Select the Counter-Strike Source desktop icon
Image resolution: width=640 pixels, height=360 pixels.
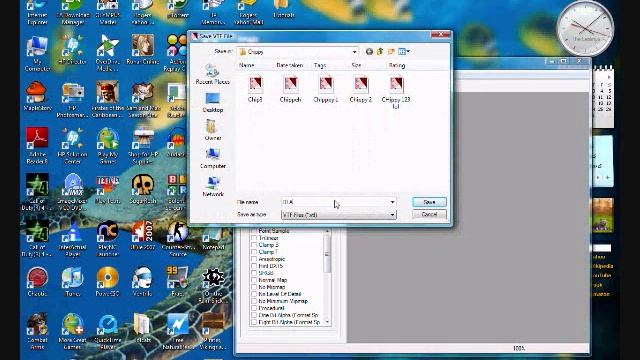click(178, 239)
